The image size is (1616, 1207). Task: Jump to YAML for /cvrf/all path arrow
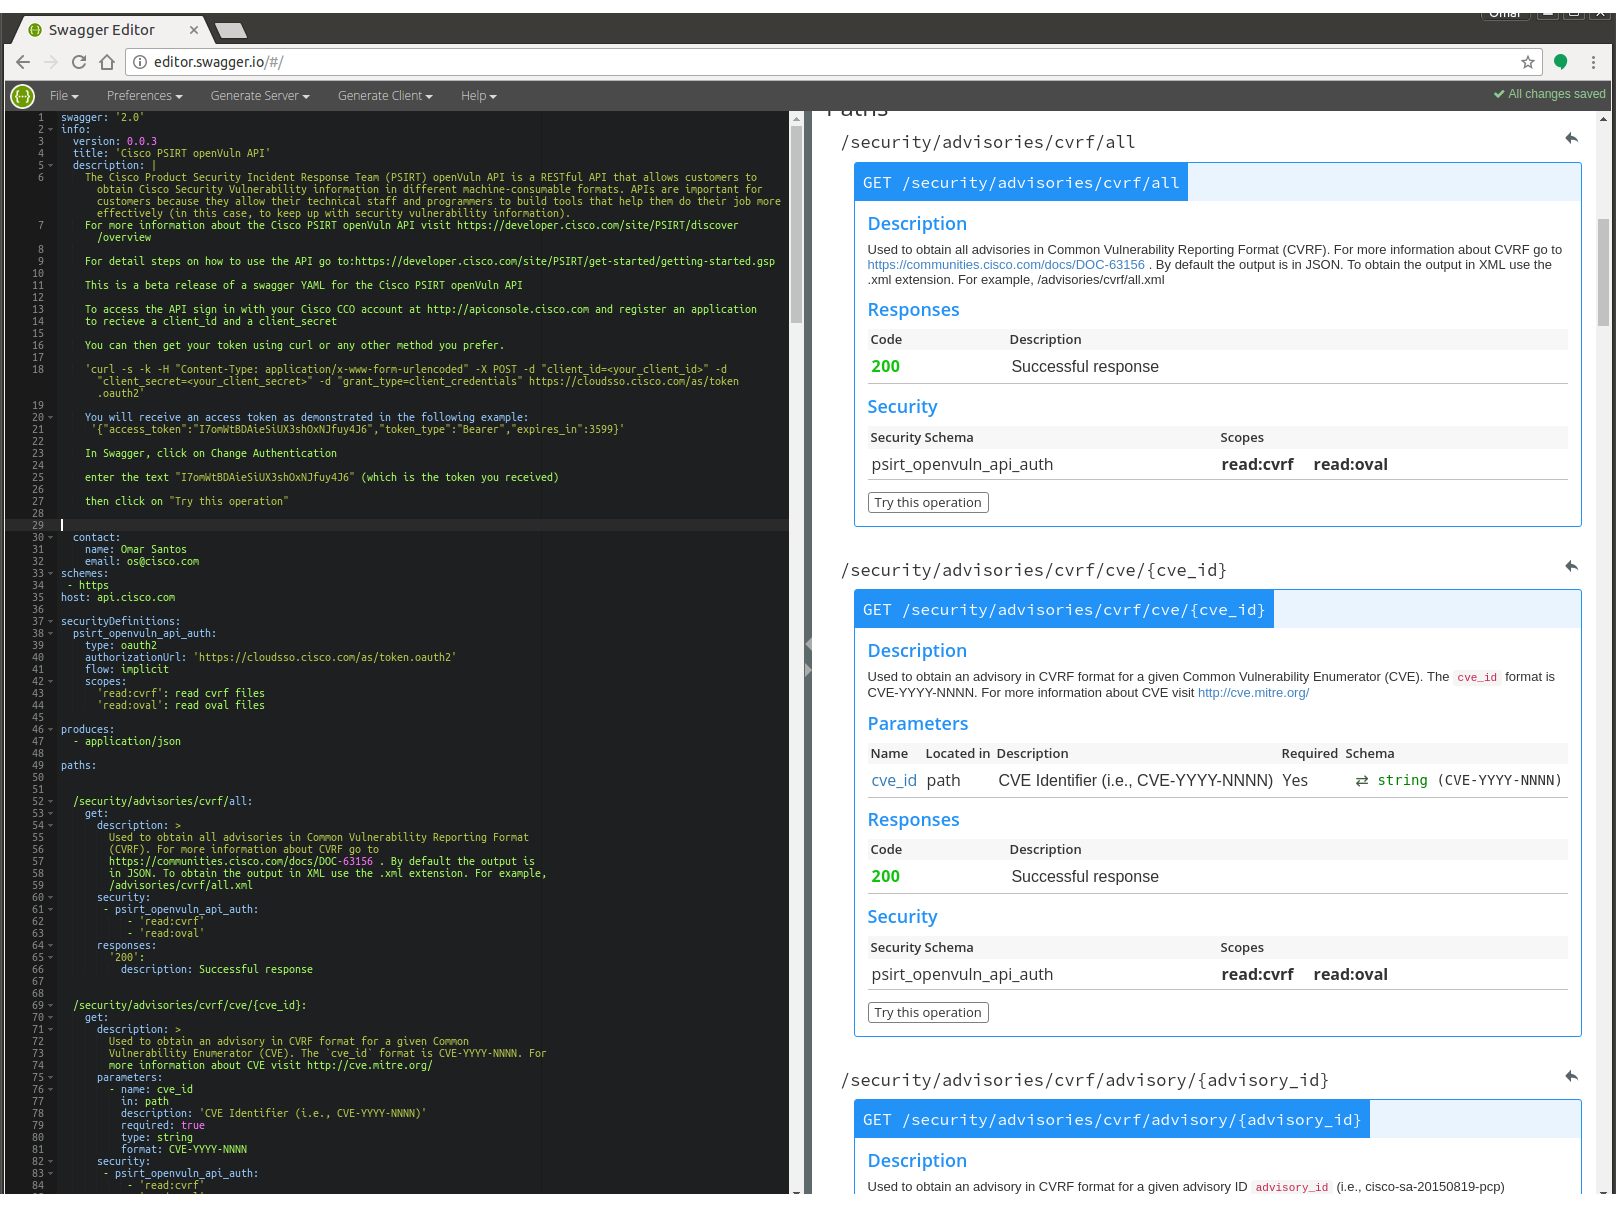[1571, 139]
